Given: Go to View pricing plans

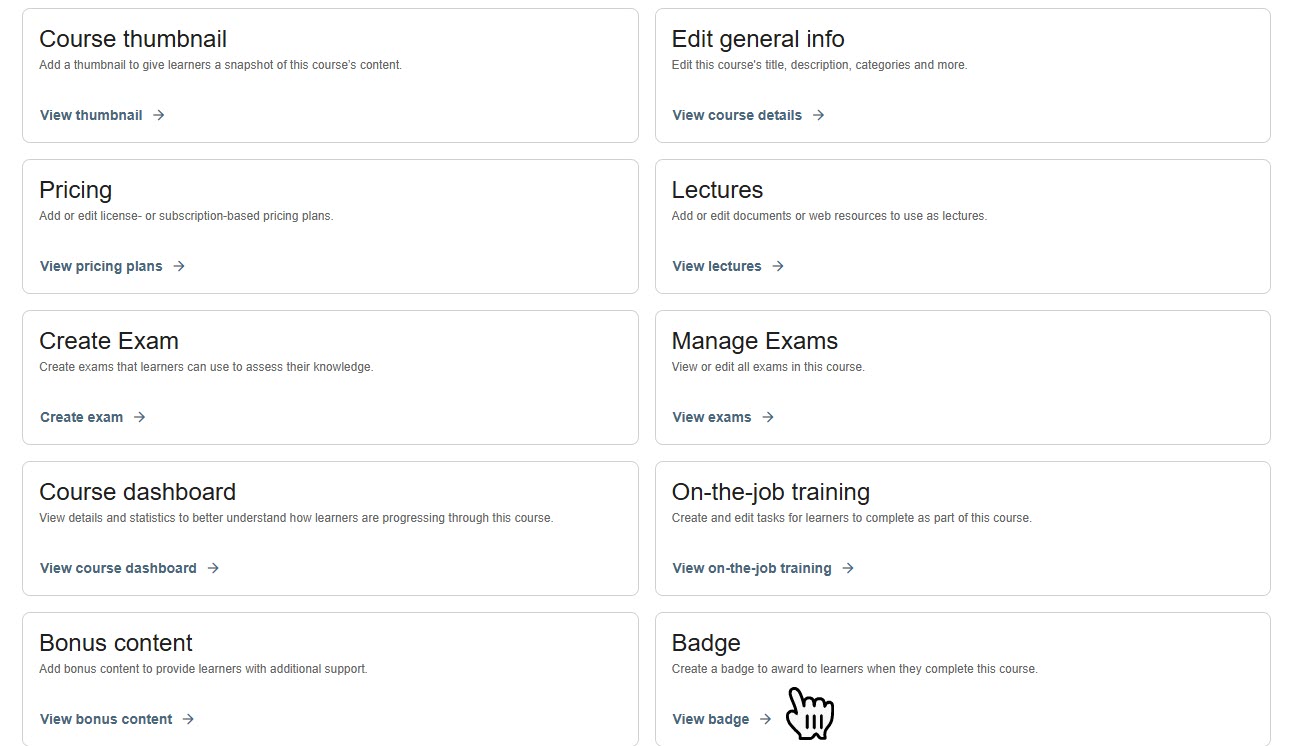Looking at the screenshot, I should pos(101,266).
